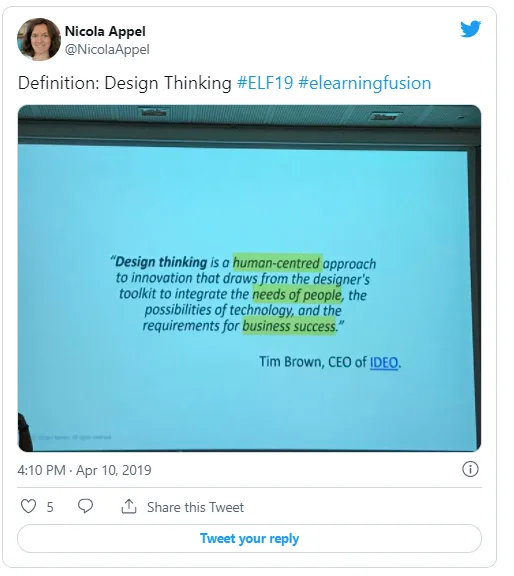The height and width of the screenshot is (576, 514).
Task: Open reply speech bubble icon
Action: pos(86,506)
